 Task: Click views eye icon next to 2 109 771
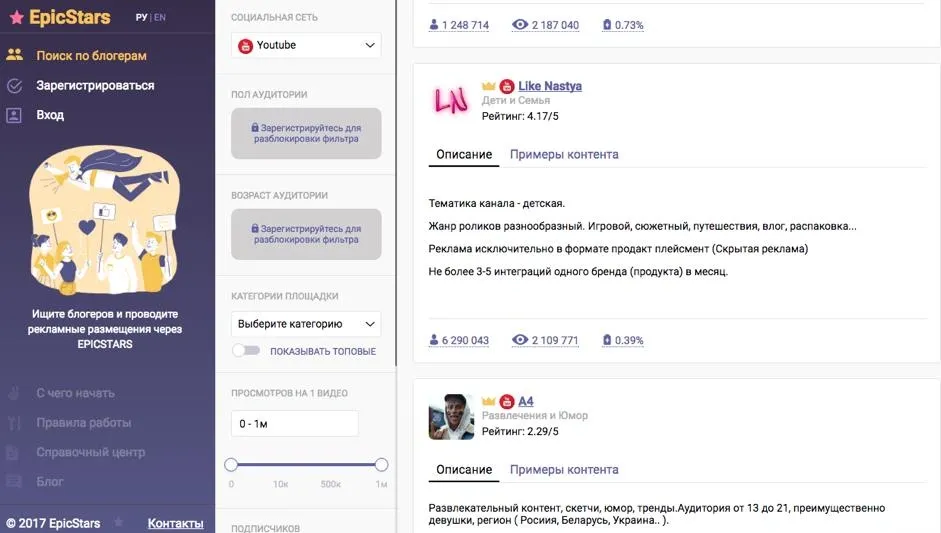[x=520, y=340]
